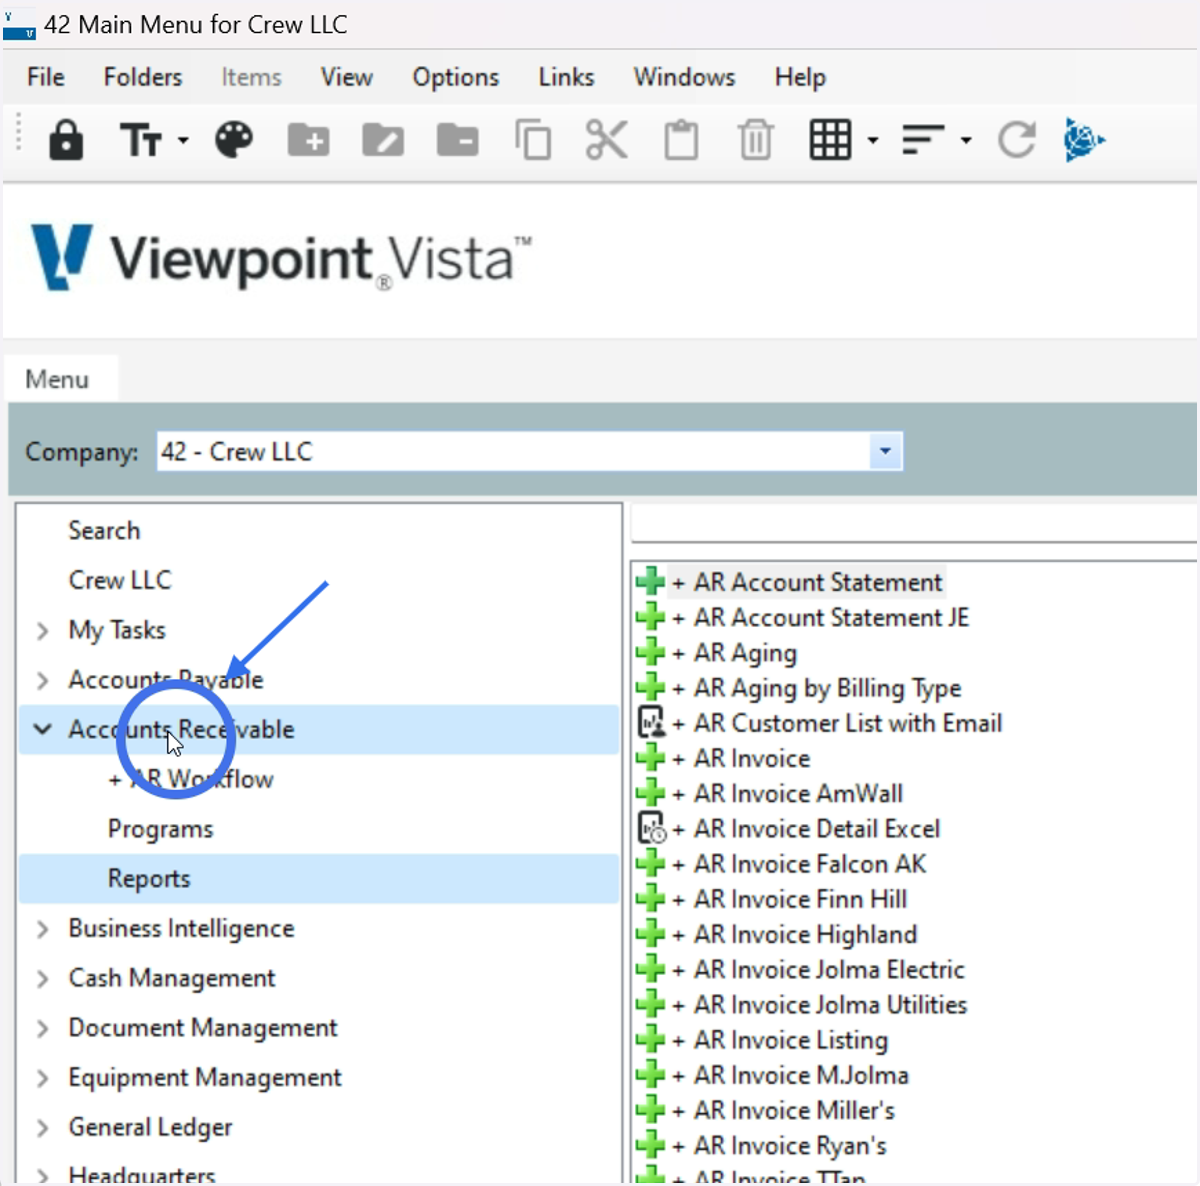1200x1186 pixels.
Task: Expand the Business Intelligence chevron
Action: (x=42, y=929)
